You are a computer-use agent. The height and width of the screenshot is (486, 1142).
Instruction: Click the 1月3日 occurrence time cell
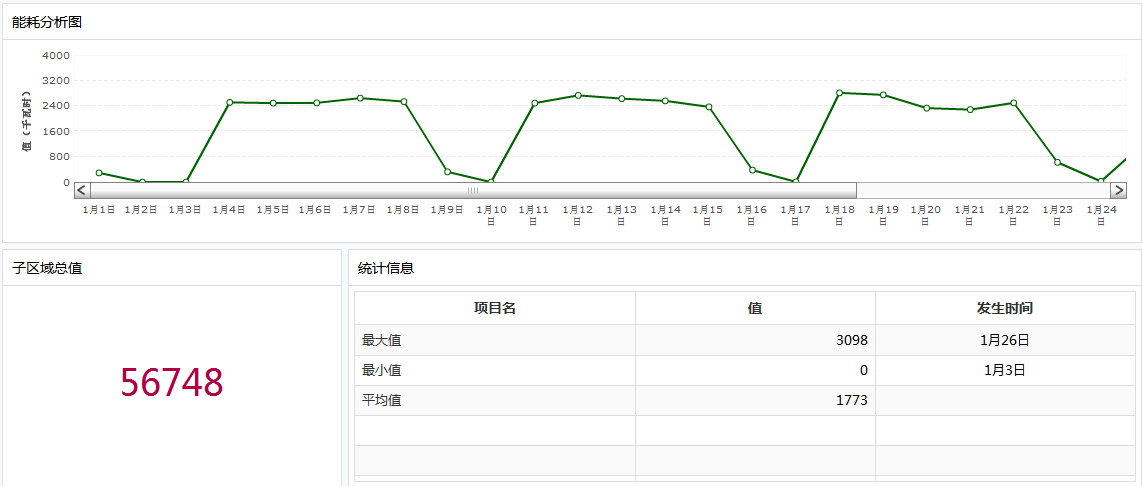tap(1005, 370)
